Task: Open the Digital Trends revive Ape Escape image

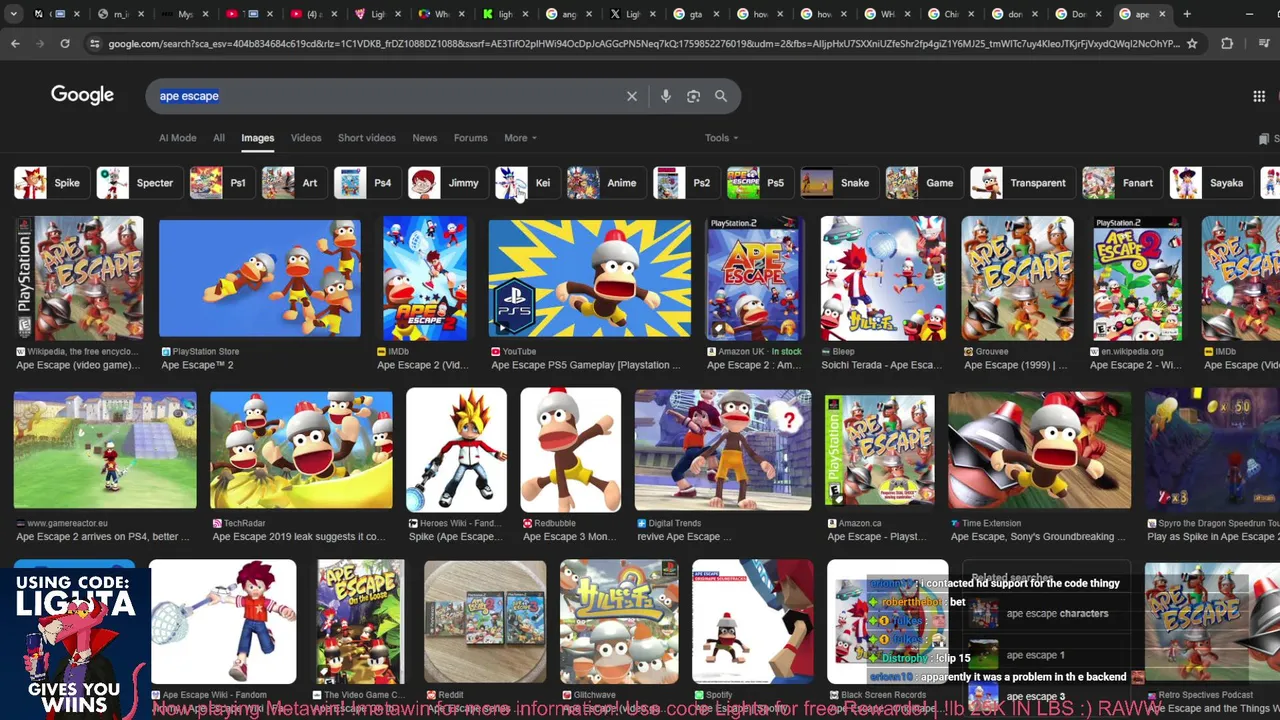Action: tap(723, 450)
